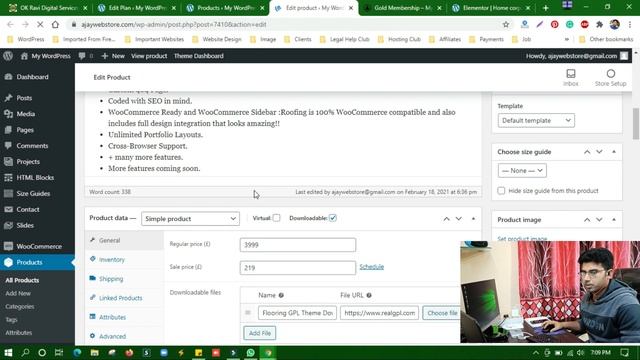This screenshot has width=640, height=360.
Task: Click the file Name input field
Action: pyautogui.click(x=297, y=313)
